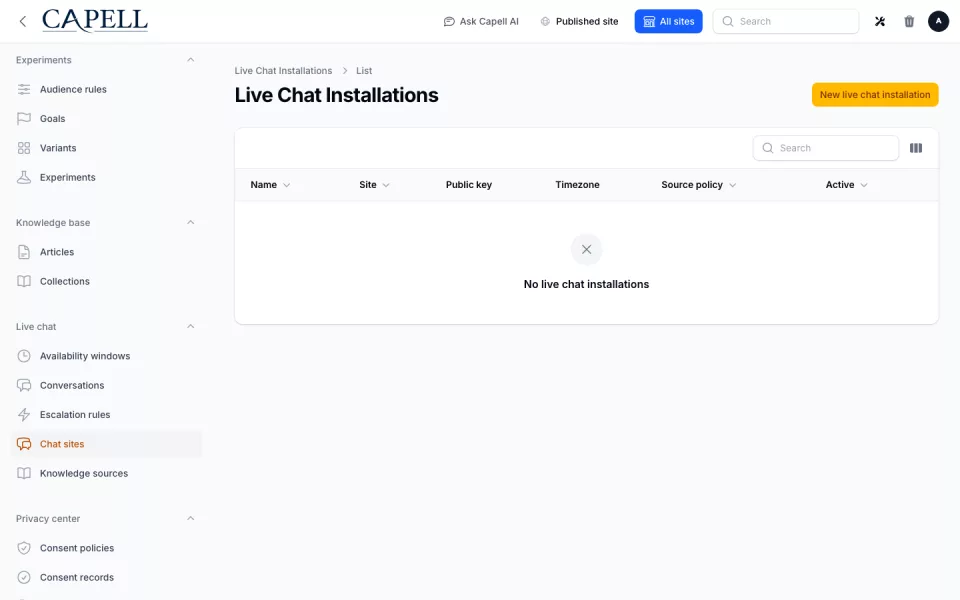The image size is (960, 600).
Task: Collapse the Privacy center sidebar group
Action: tap(190, 519)
